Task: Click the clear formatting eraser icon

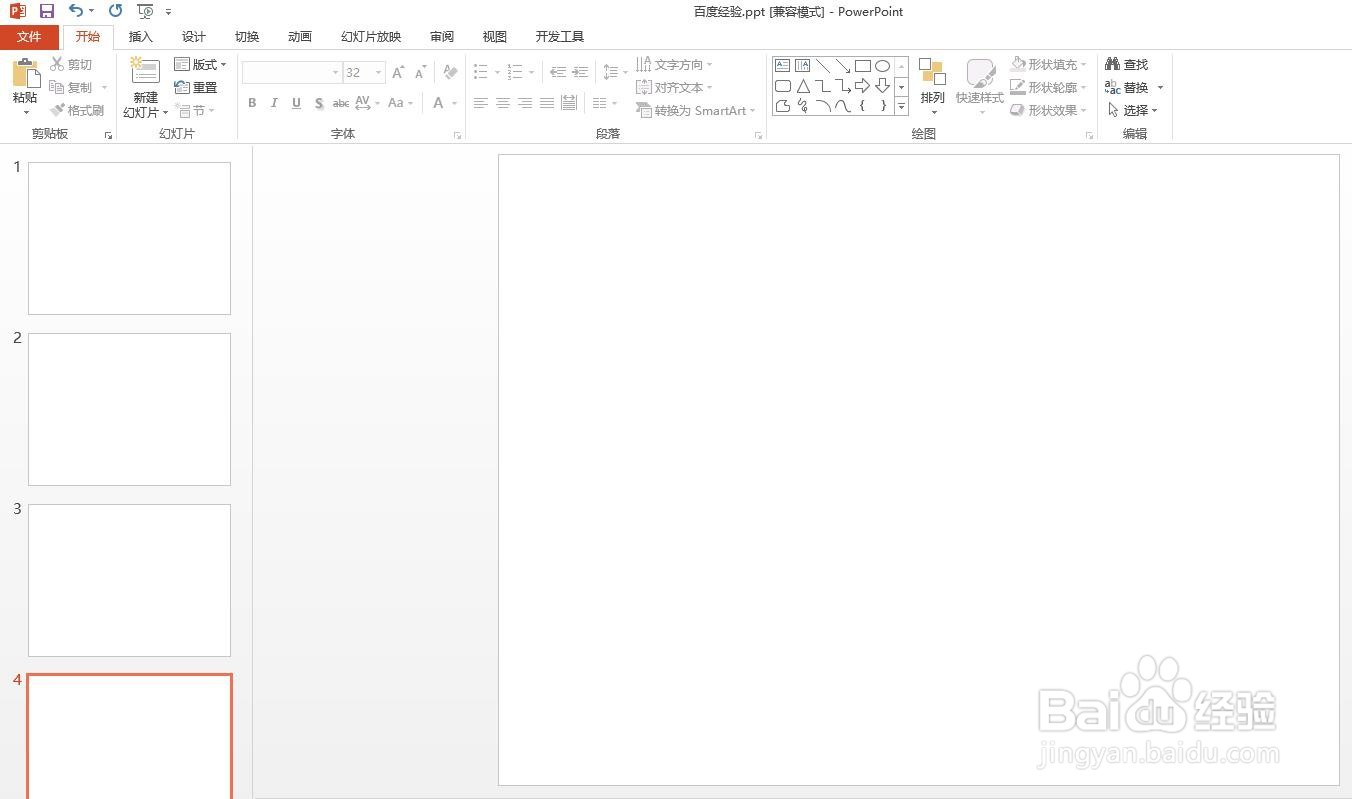Action: click(450, 72)
